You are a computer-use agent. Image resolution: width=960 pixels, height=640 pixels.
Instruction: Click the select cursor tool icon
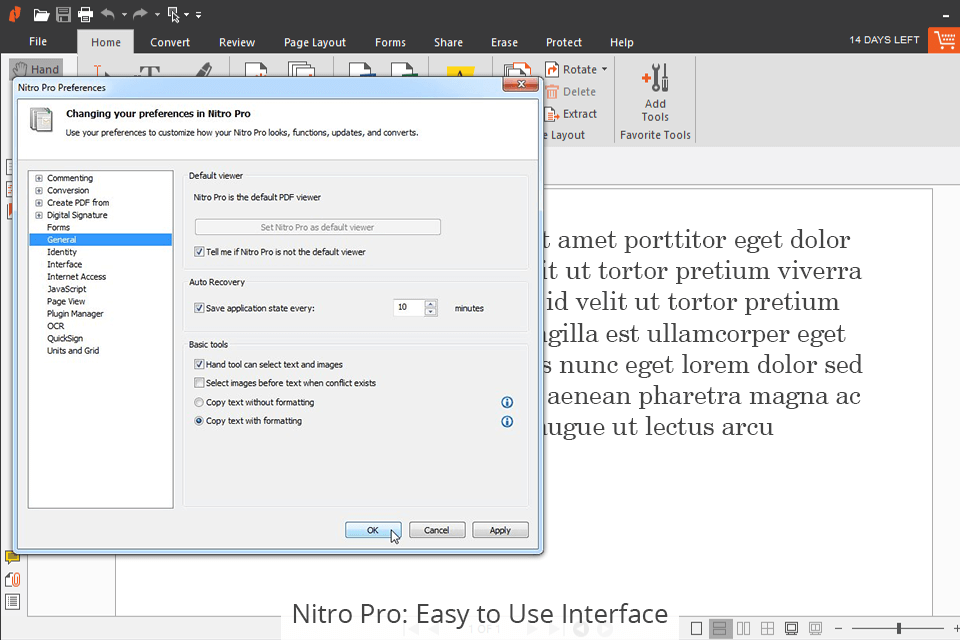173,14
